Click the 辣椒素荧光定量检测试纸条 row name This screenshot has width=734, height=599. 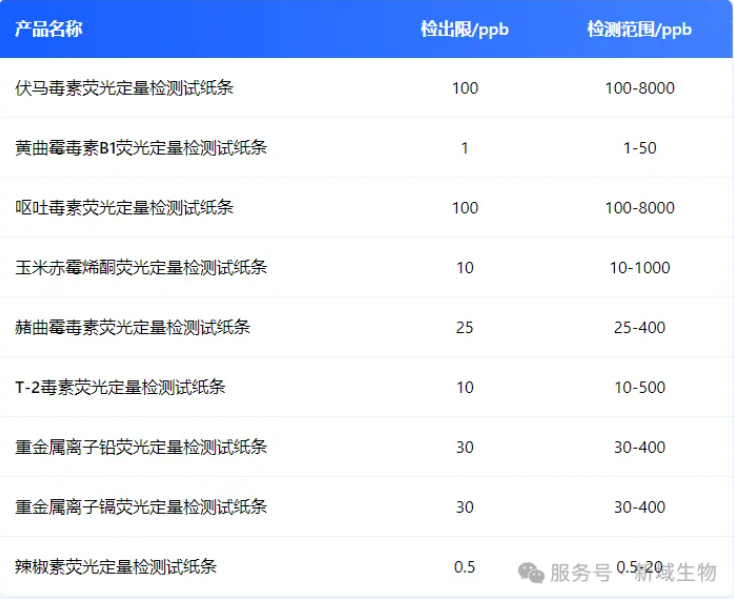pos(116,567)
